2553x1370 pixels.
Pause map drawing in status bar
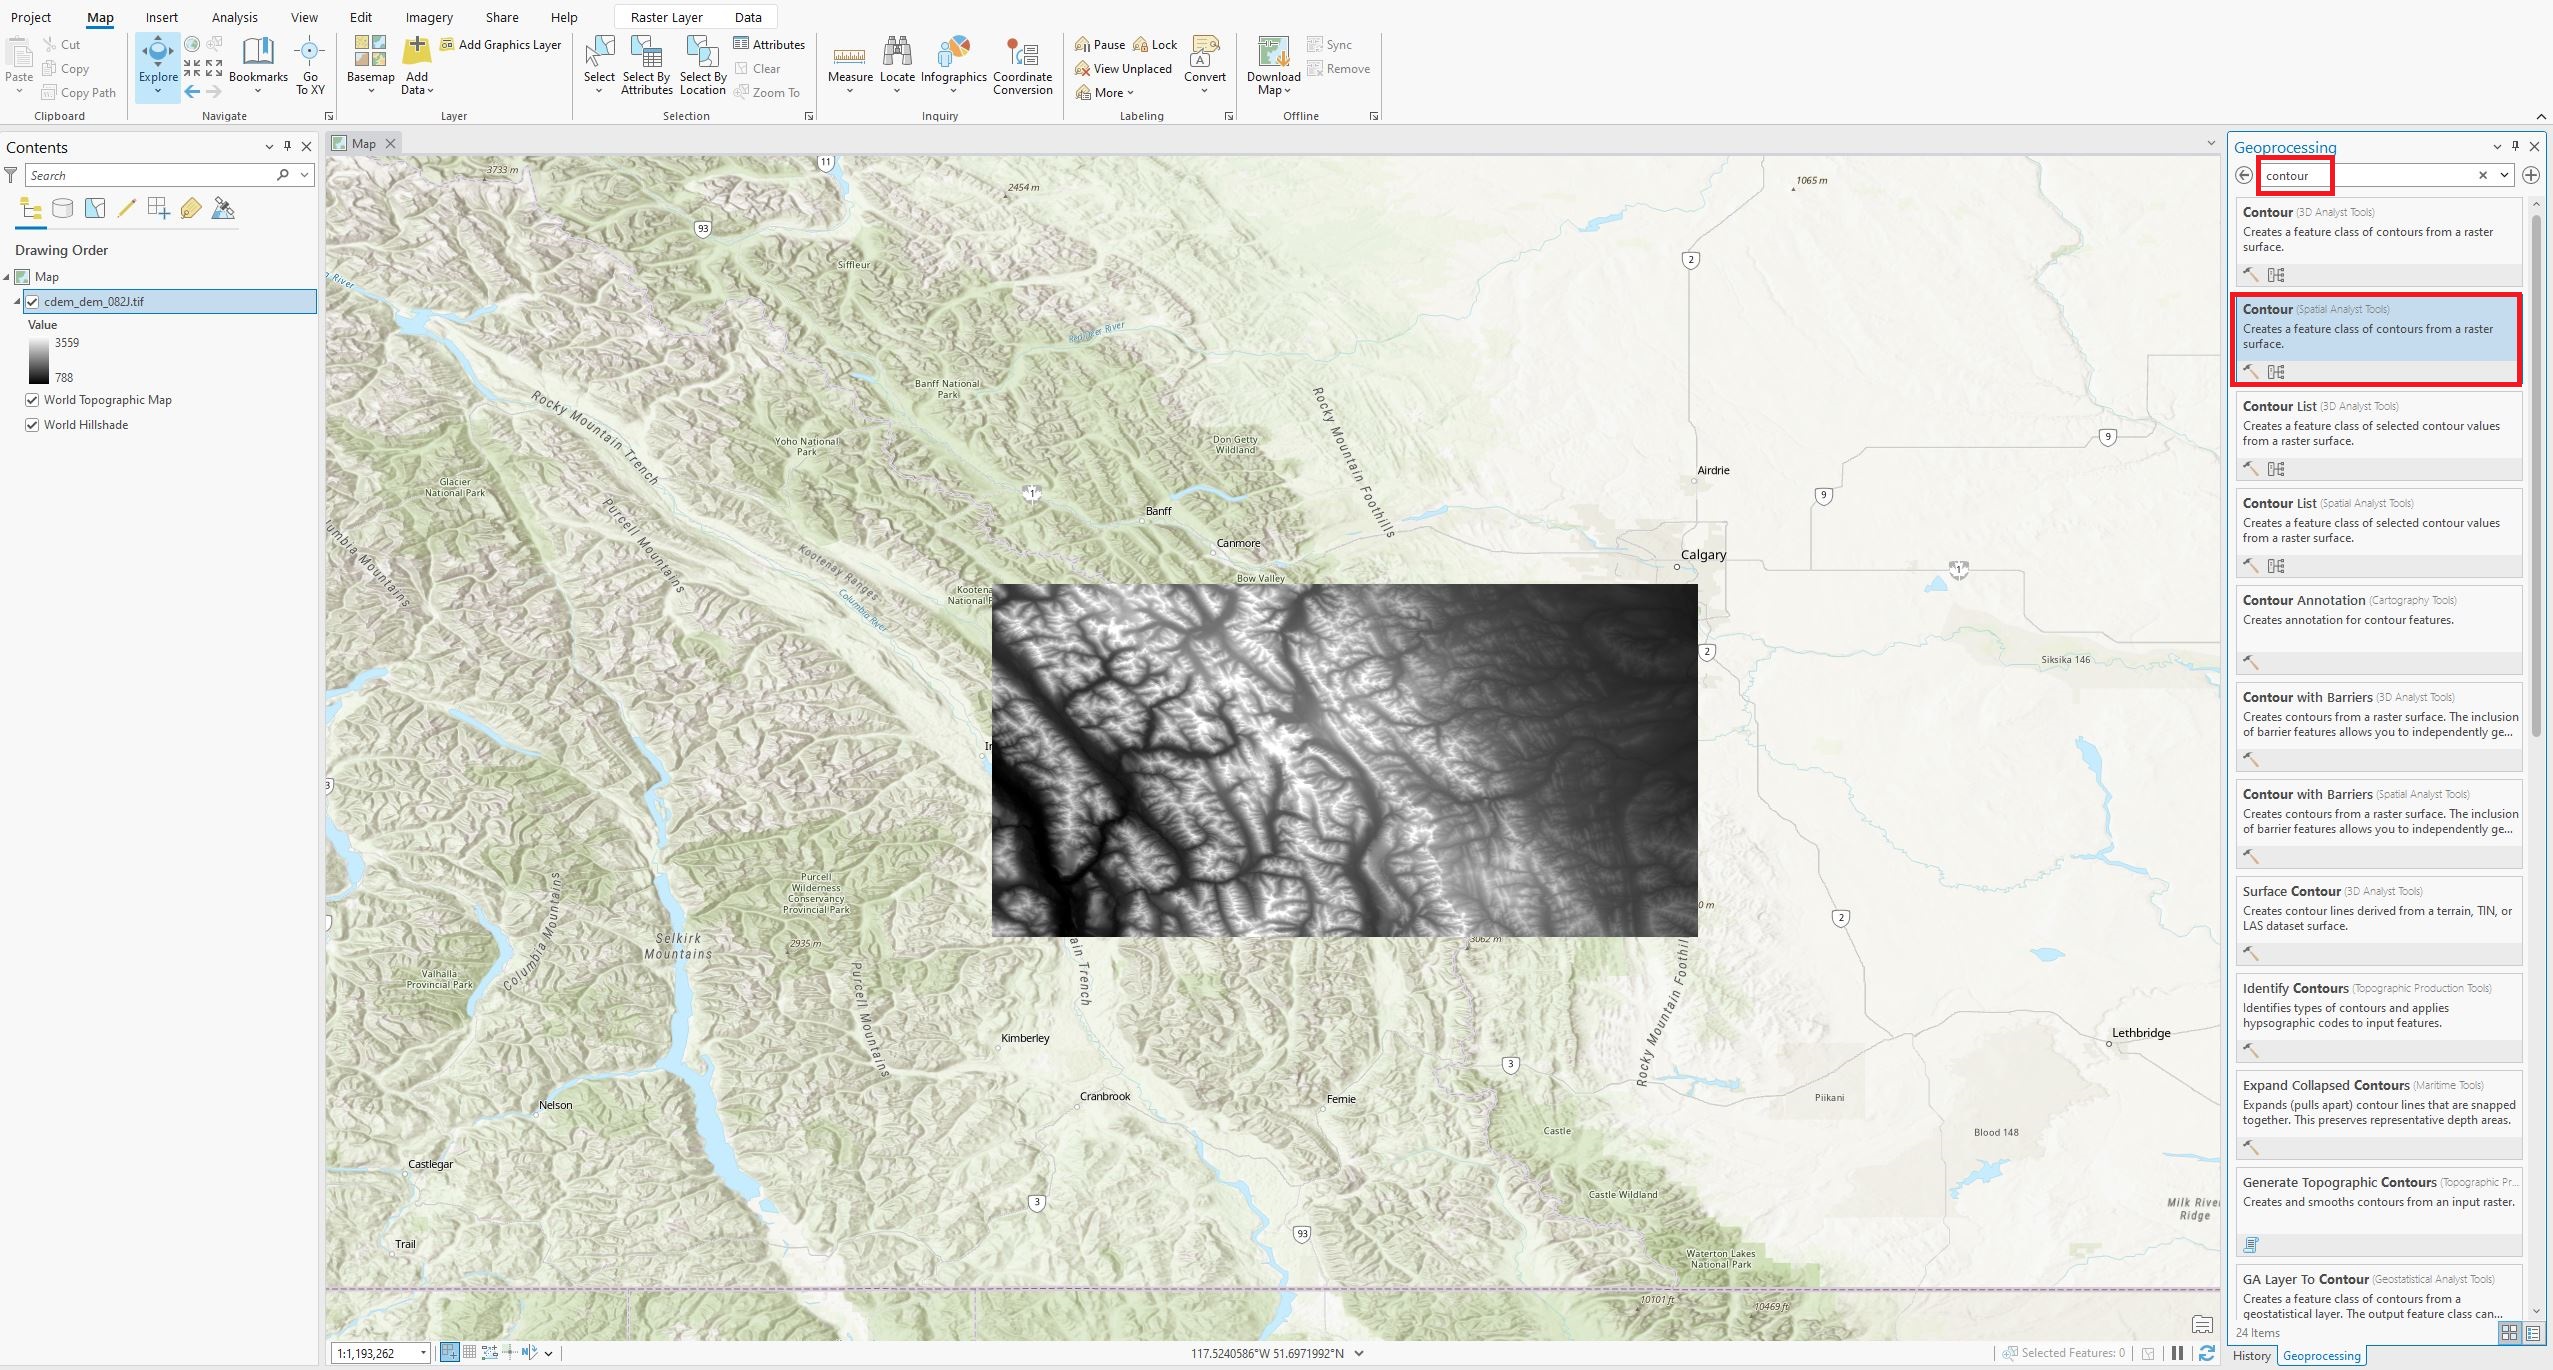2177,1353
